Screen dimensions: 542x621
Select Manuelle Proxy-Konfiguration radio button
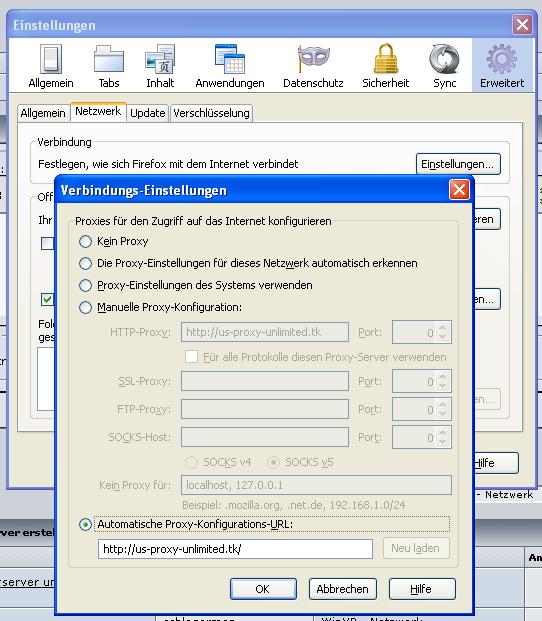(85, 307)
